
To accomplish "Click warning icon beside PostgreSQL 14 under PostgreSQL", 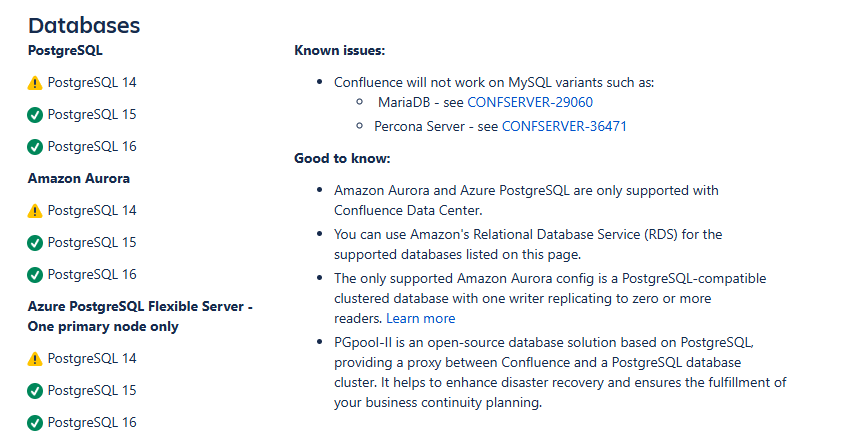I will [x=35, y=83].
